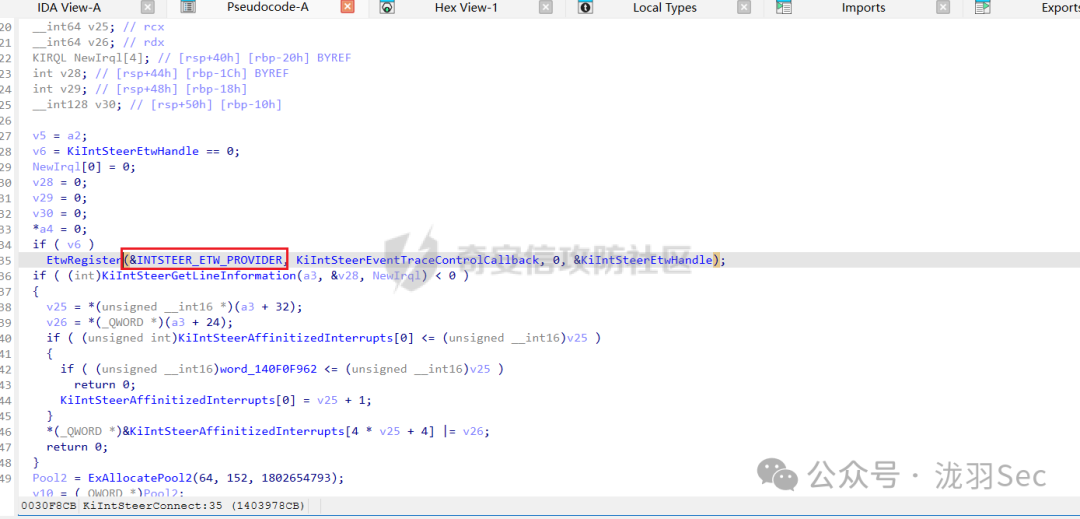
Task: Open the Hex View-1 tab
Action: point(466,8)
